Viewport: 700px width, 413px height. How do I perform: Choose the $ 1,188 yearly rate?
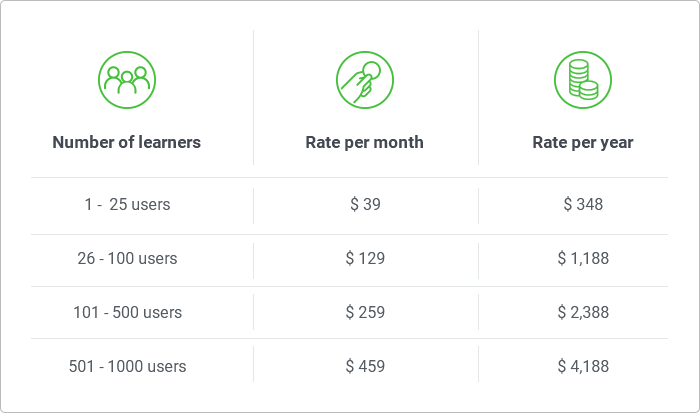point(583,259)
